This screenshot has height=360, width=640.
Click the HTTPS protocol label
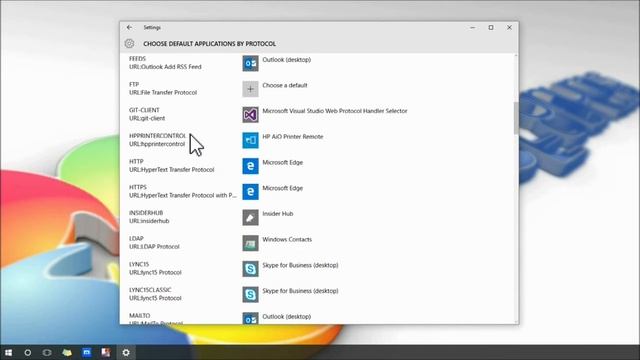(x=138, y=187)
